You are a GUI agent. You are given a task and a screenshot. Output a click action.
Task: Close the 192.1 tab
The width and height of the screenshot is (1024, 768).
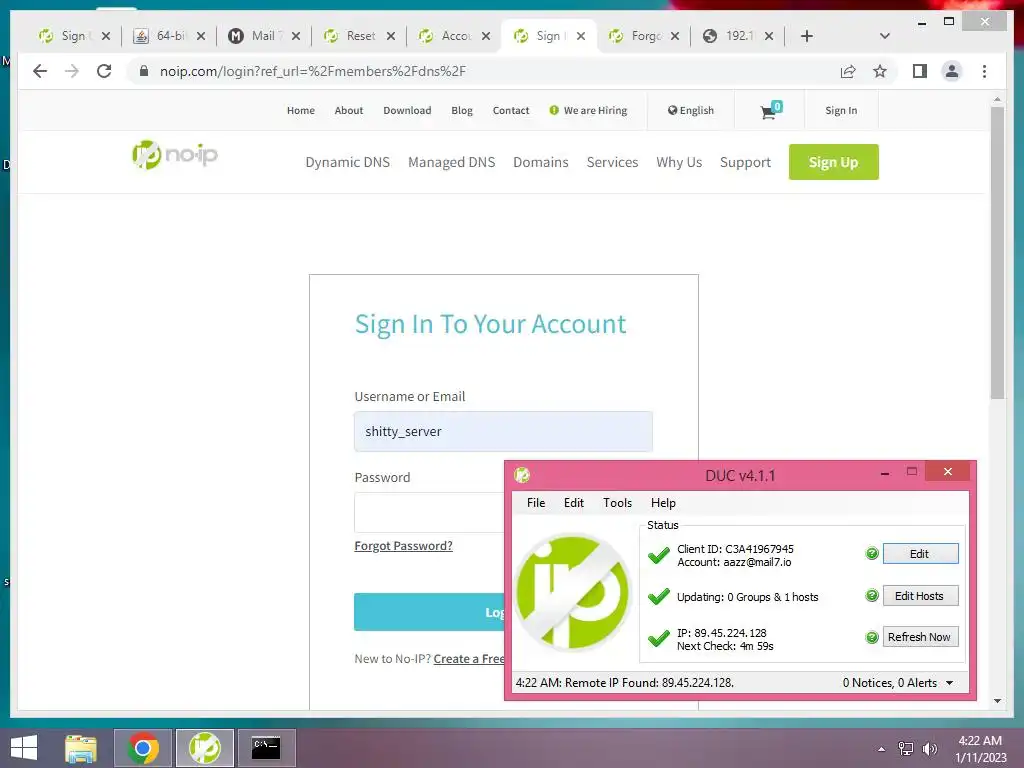[769, 36]
